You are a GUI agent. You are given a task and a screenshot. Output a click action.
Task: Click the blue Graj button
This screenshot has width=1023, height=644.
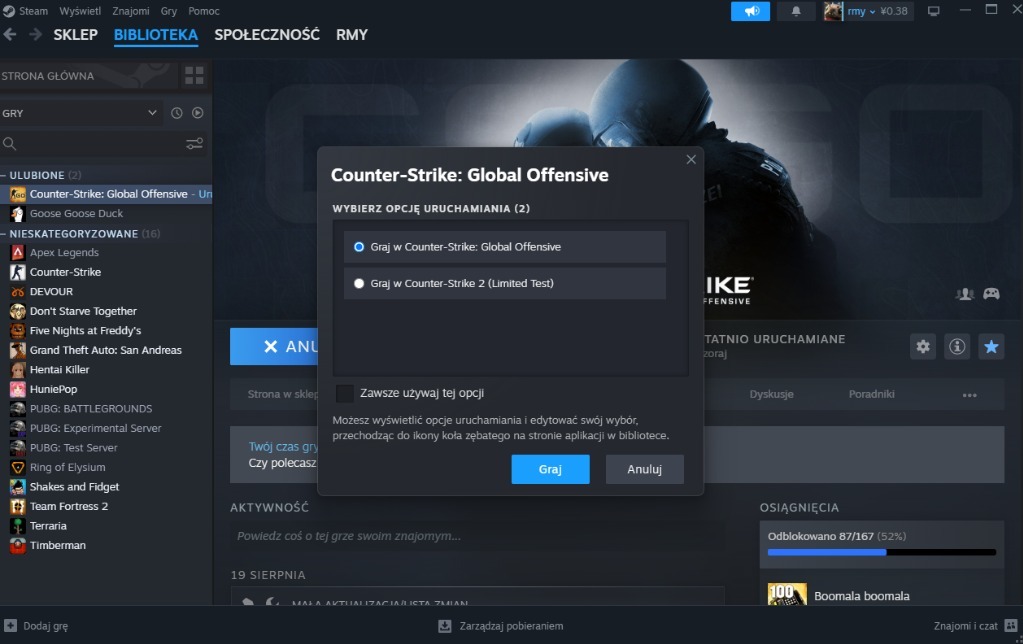(550, 469)
